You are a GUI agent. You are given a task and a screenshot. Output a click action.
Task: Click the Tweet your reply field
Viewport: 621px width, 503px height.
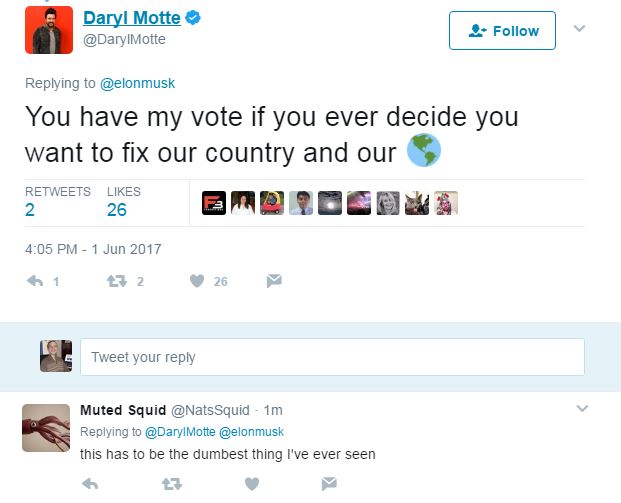click(331, 357)
